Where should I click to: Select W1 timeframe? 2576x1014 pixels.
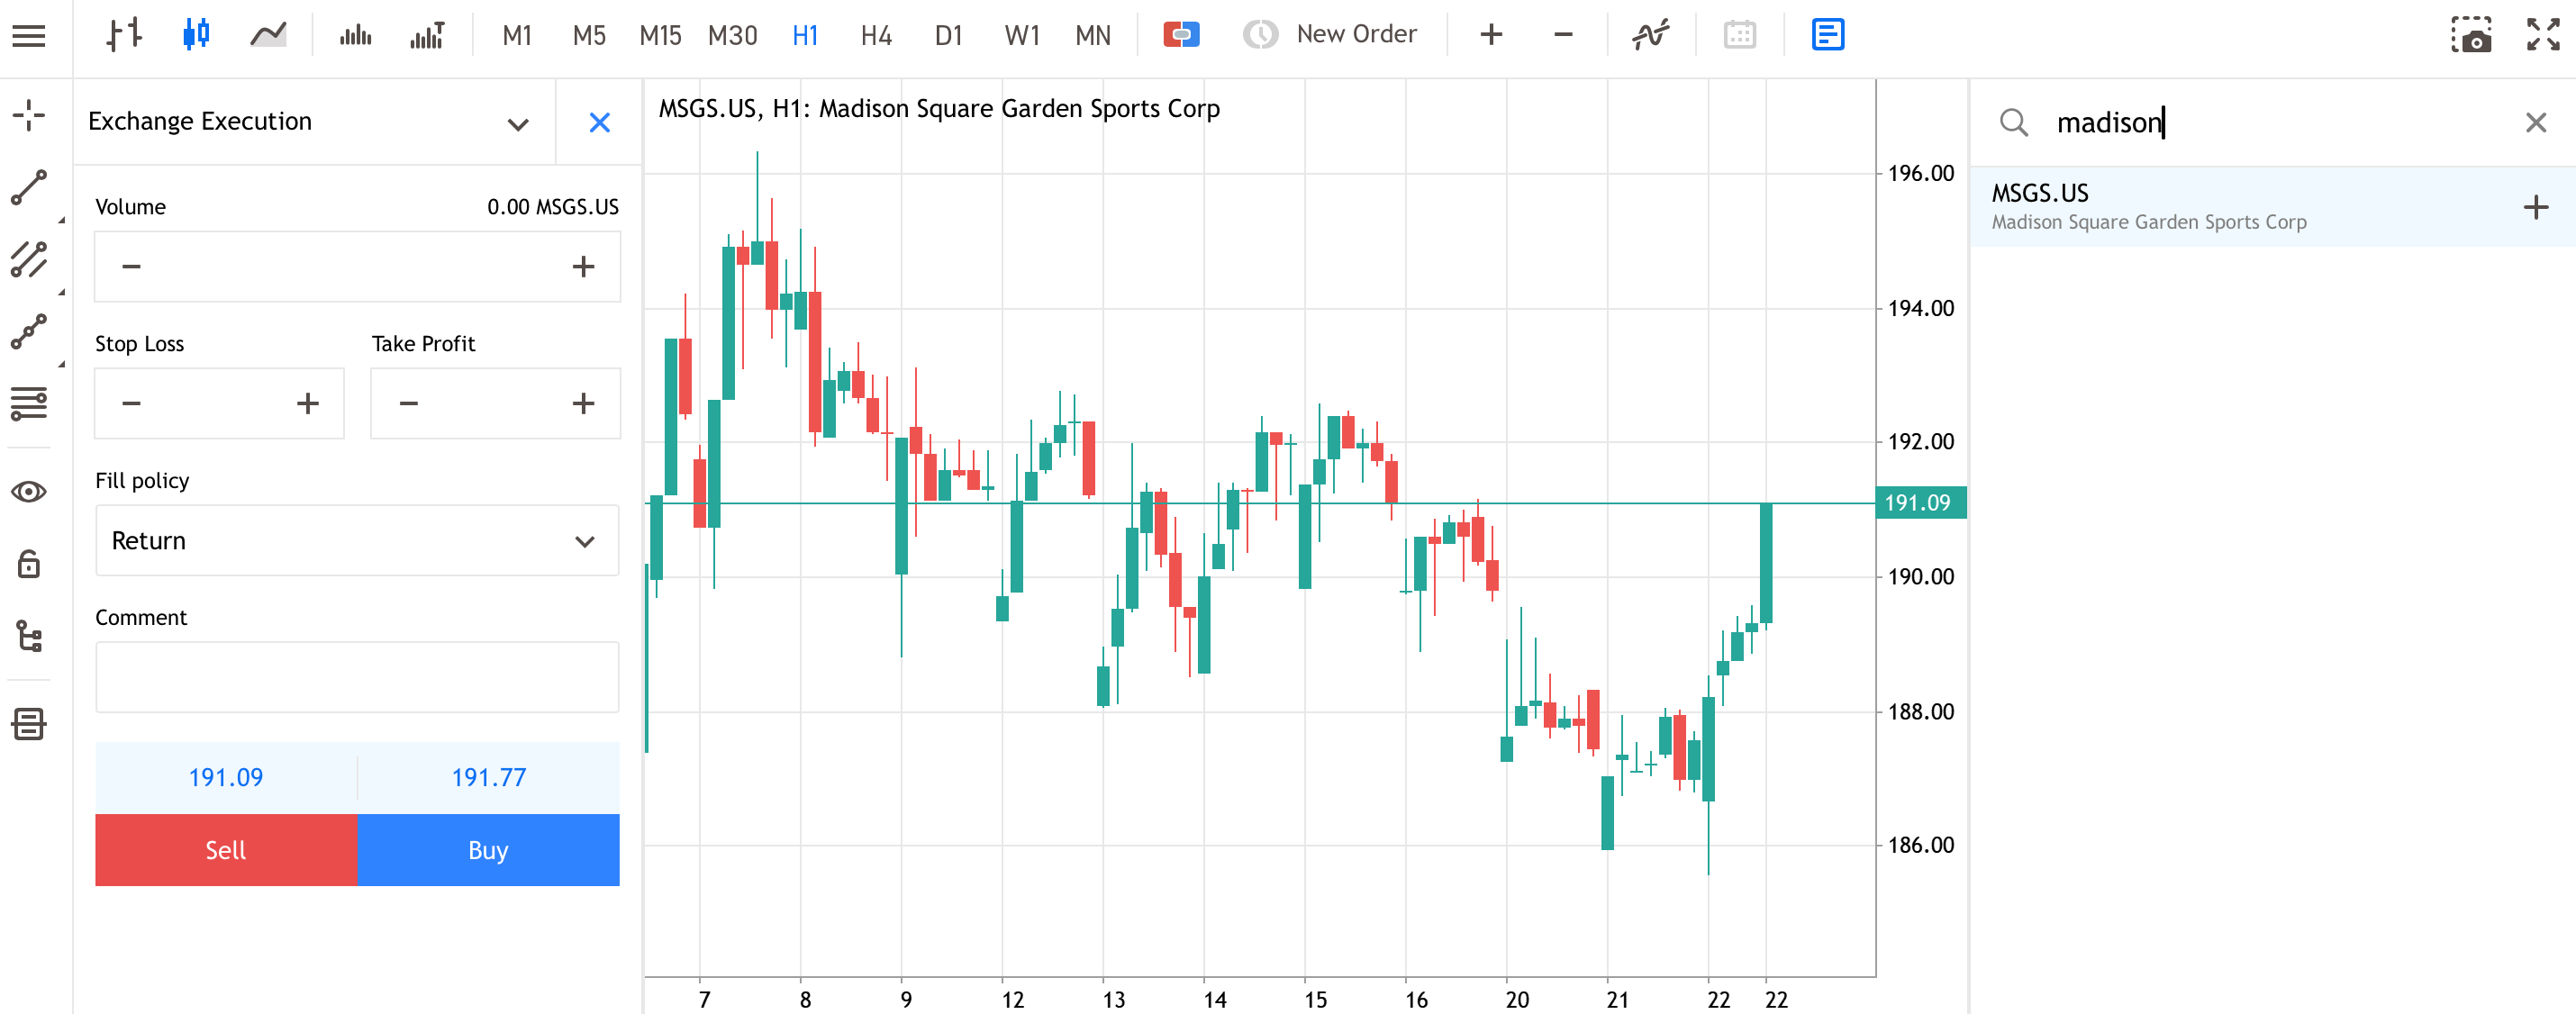(1022, 36)
